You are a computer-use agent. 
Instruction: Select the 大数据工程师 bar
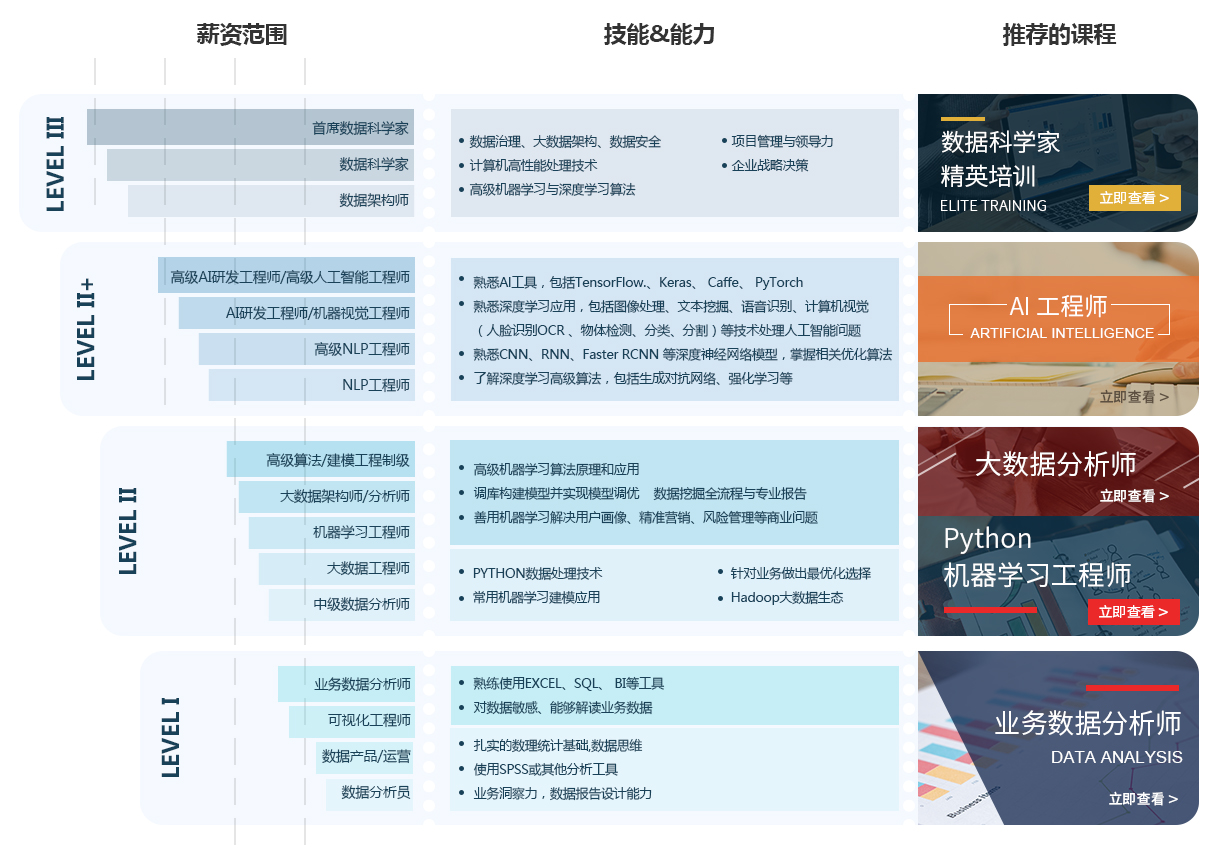(337, 569)
